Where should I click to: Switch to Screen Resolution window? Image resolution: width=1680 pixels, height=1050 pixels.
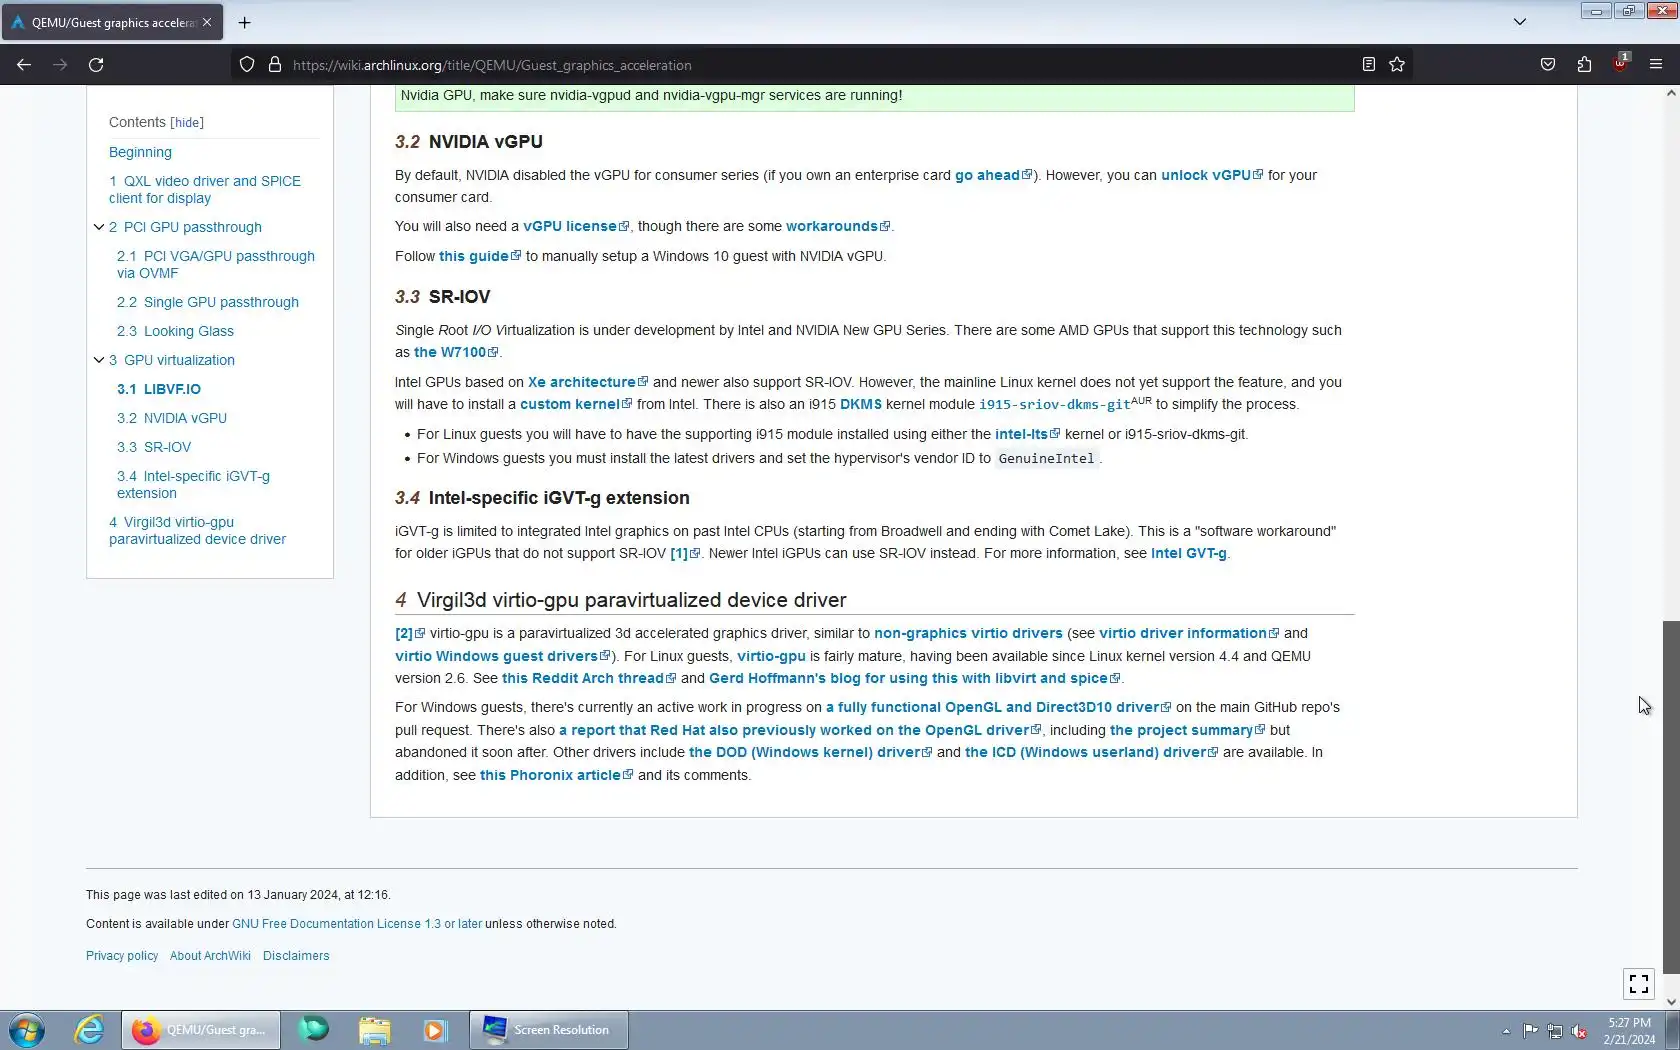pos(549,1030)
